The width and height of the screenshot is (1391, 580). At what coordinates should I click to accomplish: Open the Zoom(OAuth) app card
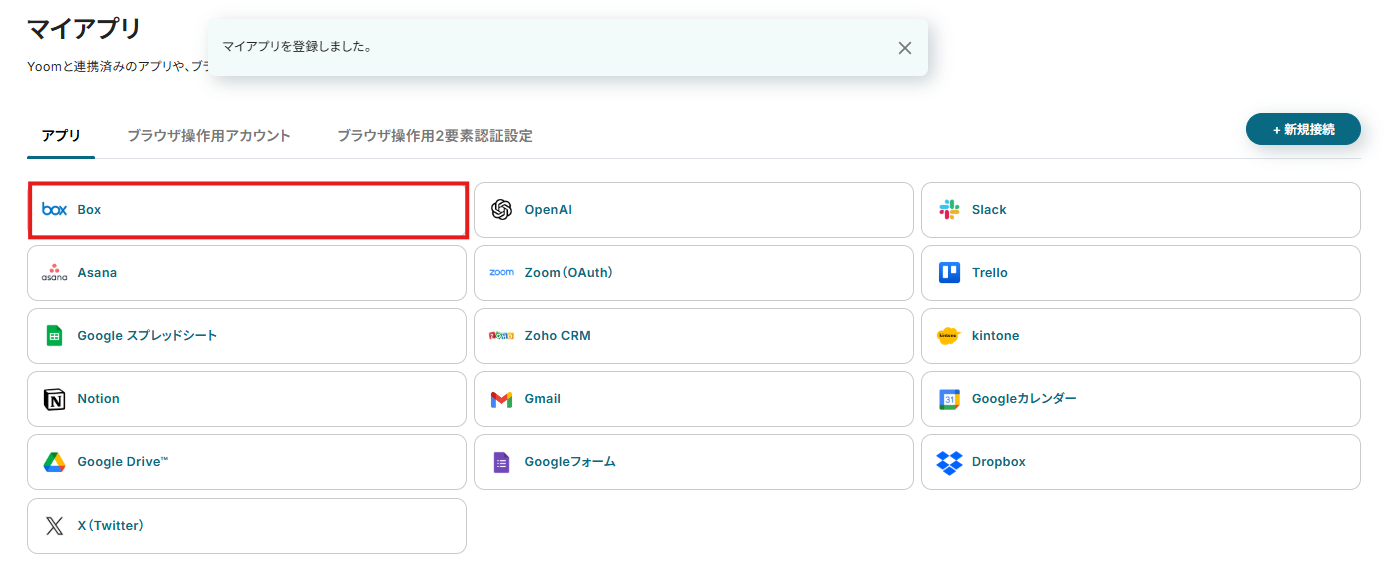tap(693, 273)
